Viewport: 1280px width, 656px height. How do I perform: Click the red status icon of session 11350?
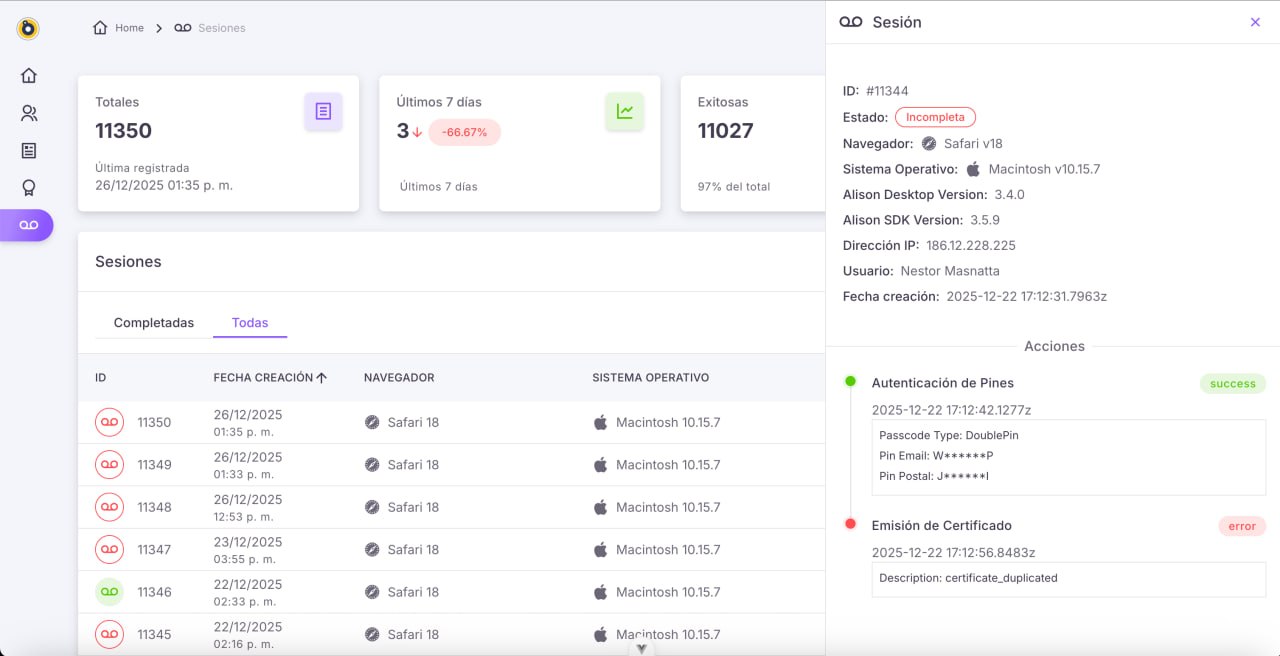(109, 422)
